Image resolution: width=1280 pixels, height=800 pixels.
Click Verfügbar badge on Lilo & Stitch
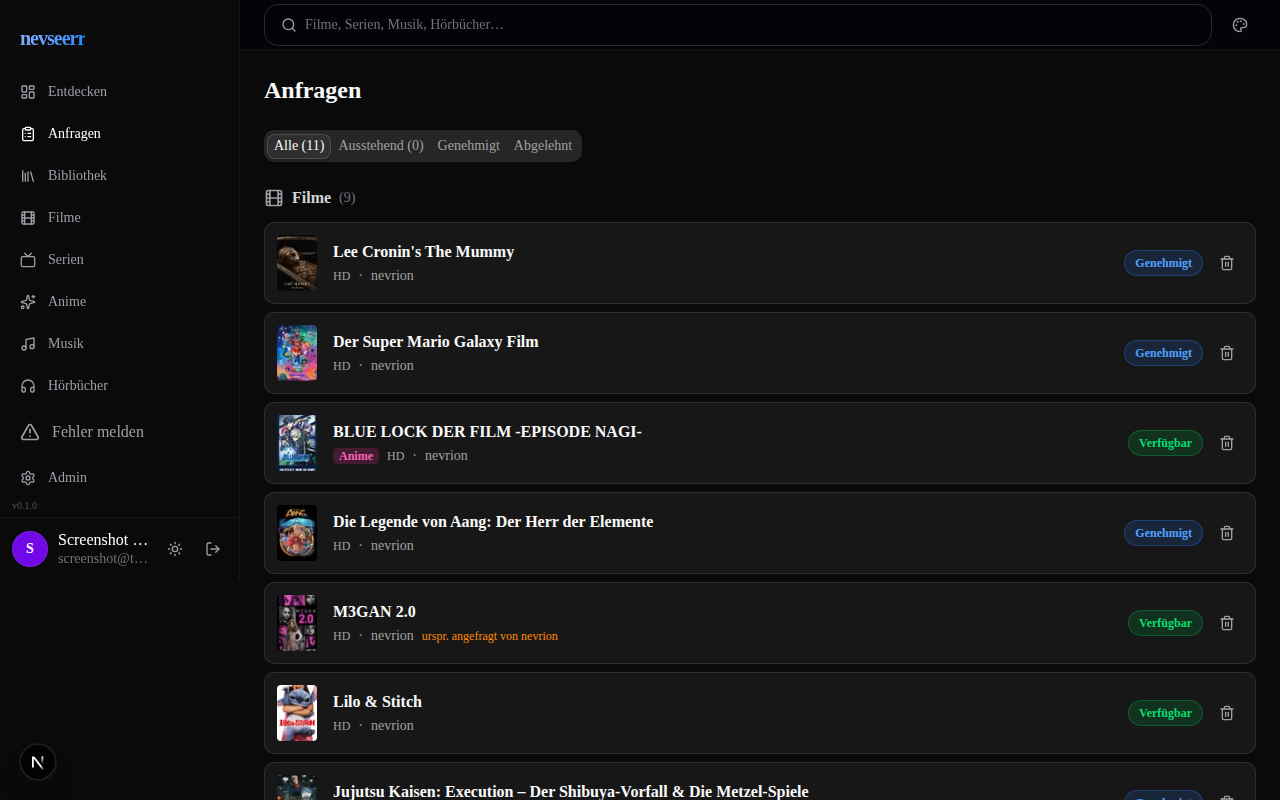tap(1165, 713)
